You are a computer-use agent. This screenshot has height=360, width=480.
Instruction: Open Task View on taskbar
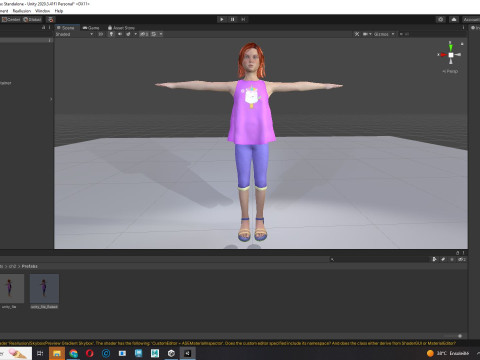click(x=40, y=353)
